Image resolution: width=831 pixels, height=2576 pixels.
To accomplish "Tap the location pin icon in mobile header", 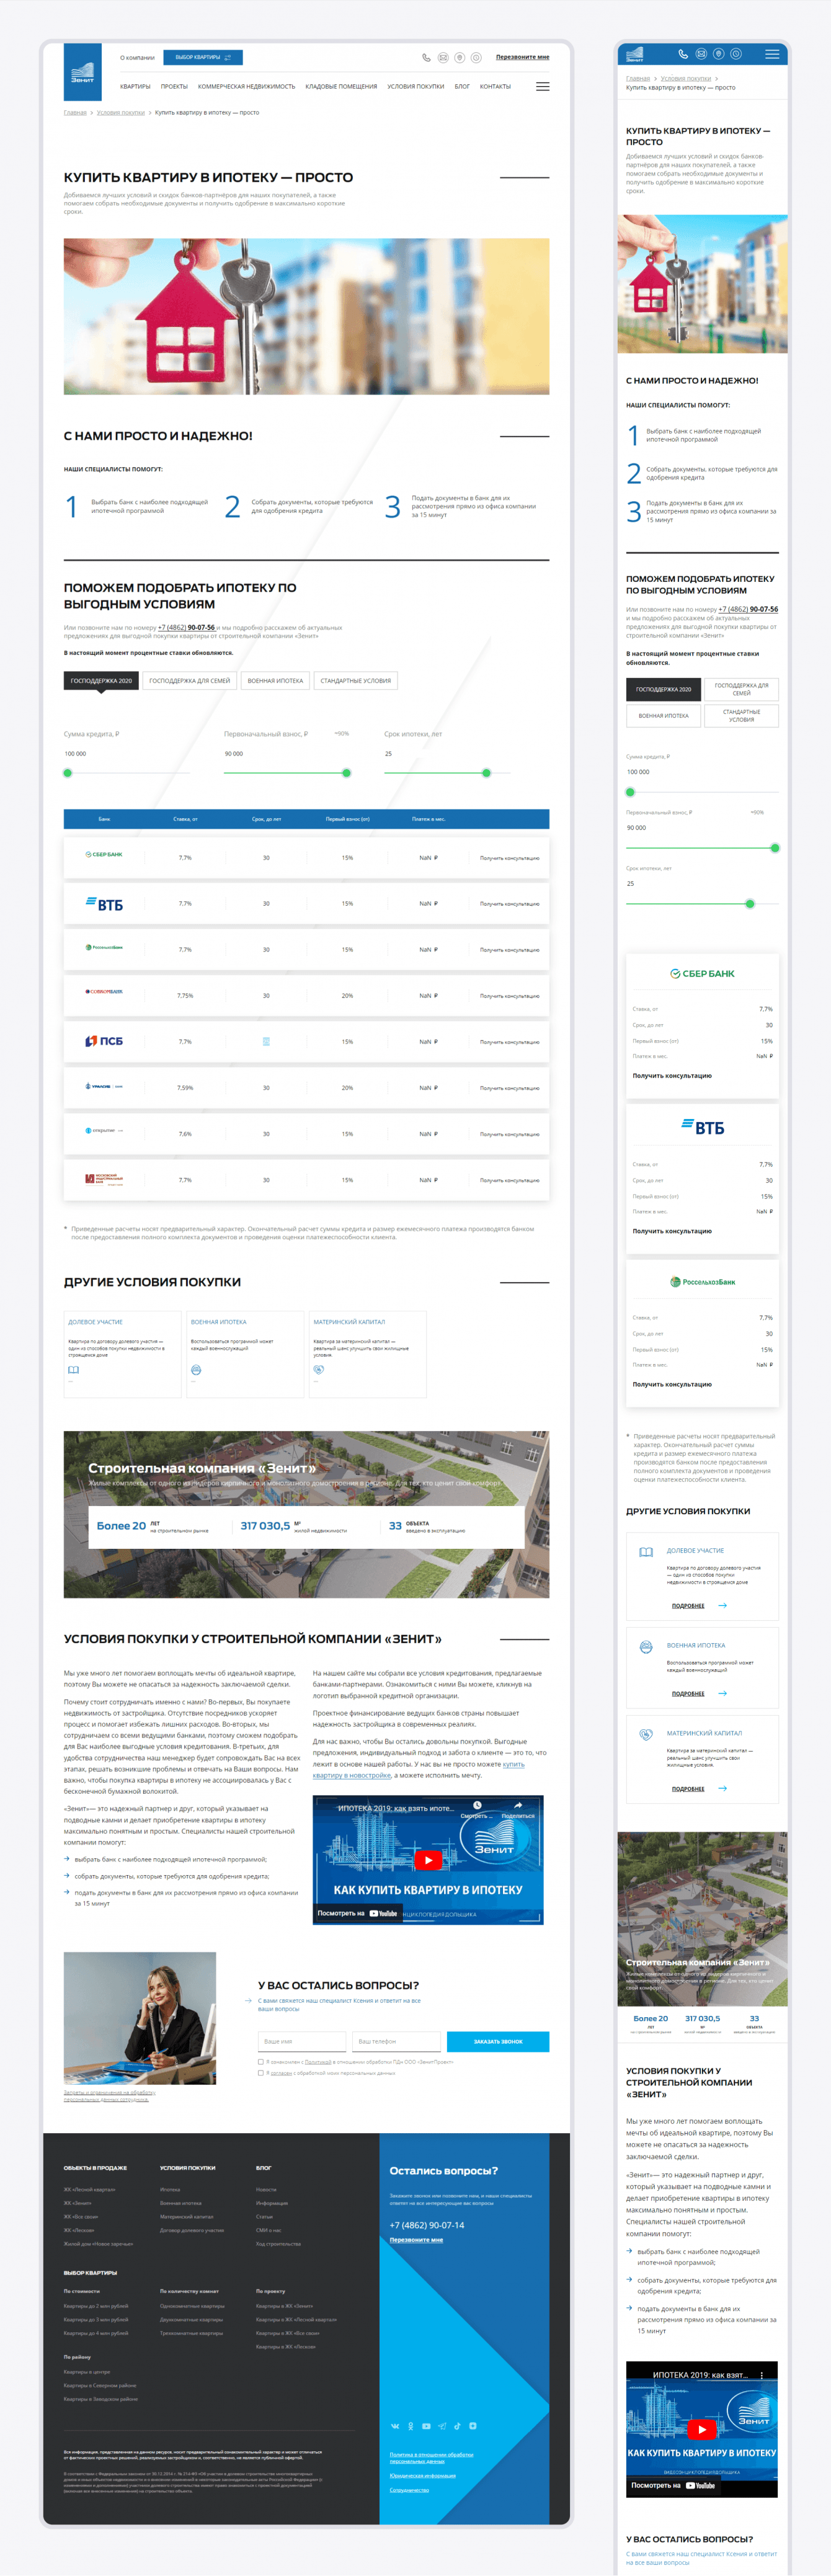I will point(718,54).
